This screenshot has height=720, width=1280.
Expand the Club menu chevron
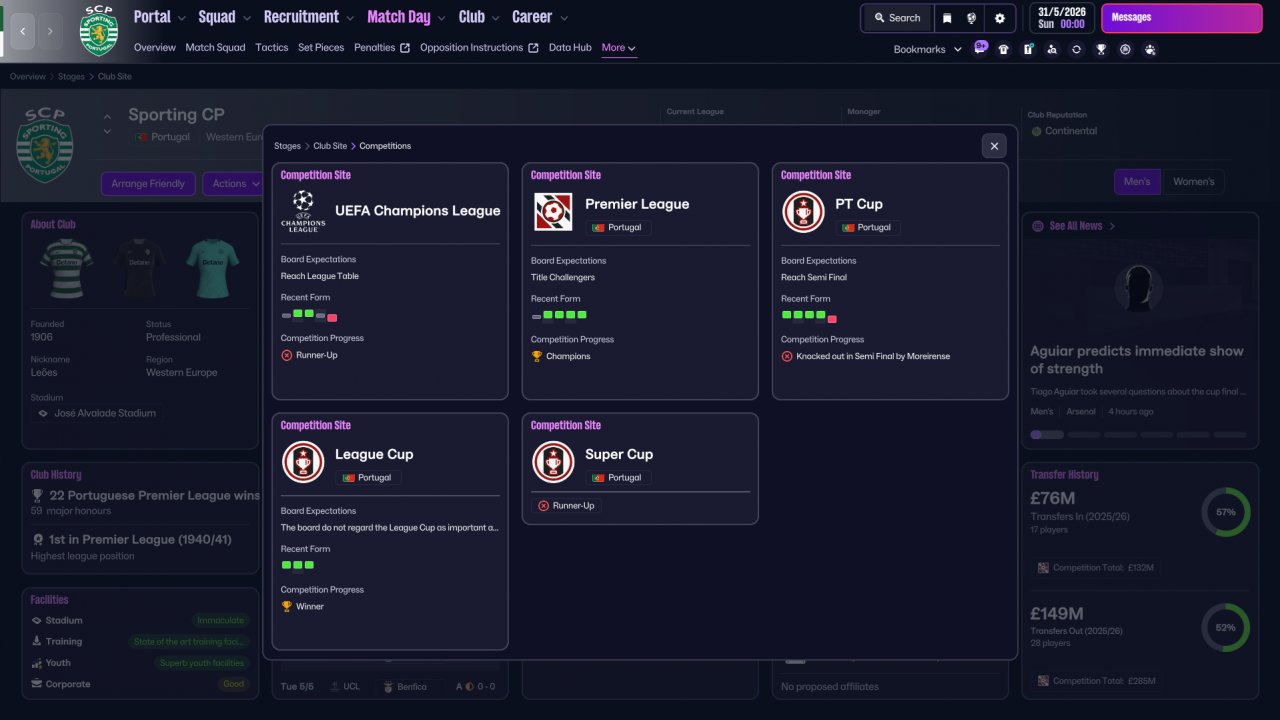coord(496,18)
